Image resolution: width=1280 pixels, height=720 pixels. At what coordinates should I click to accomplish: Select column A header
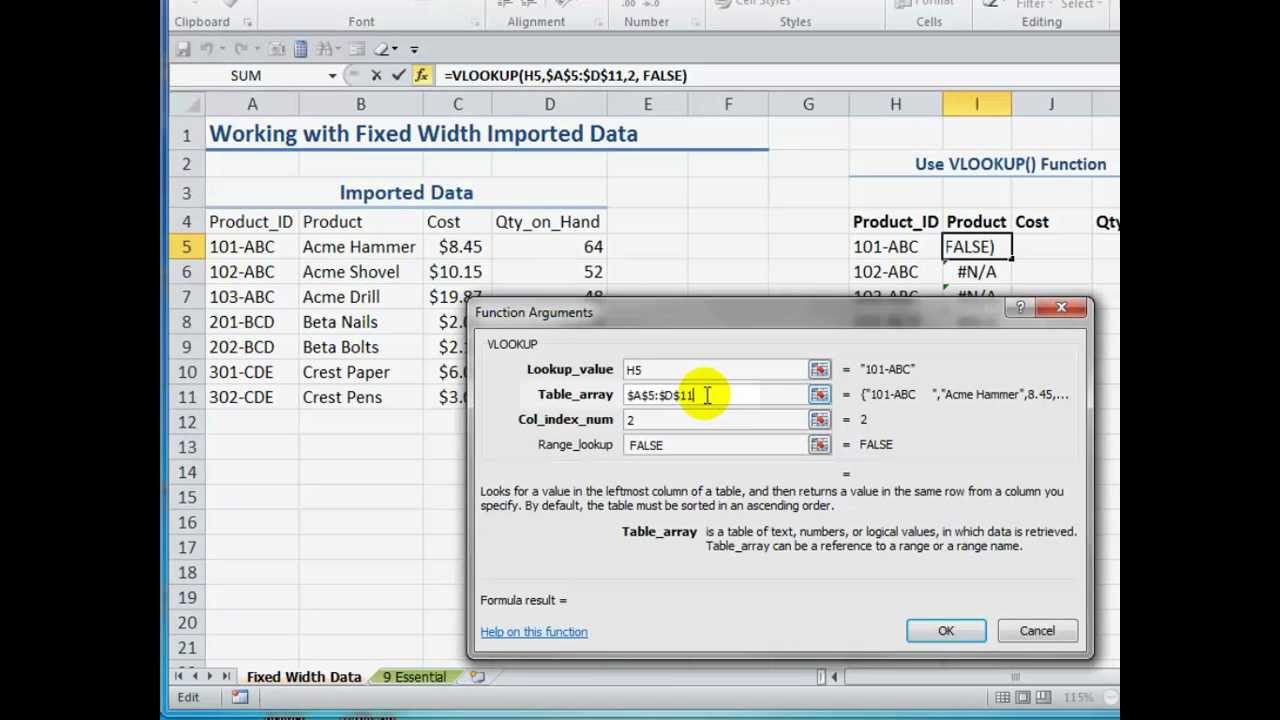coord(252,104)
